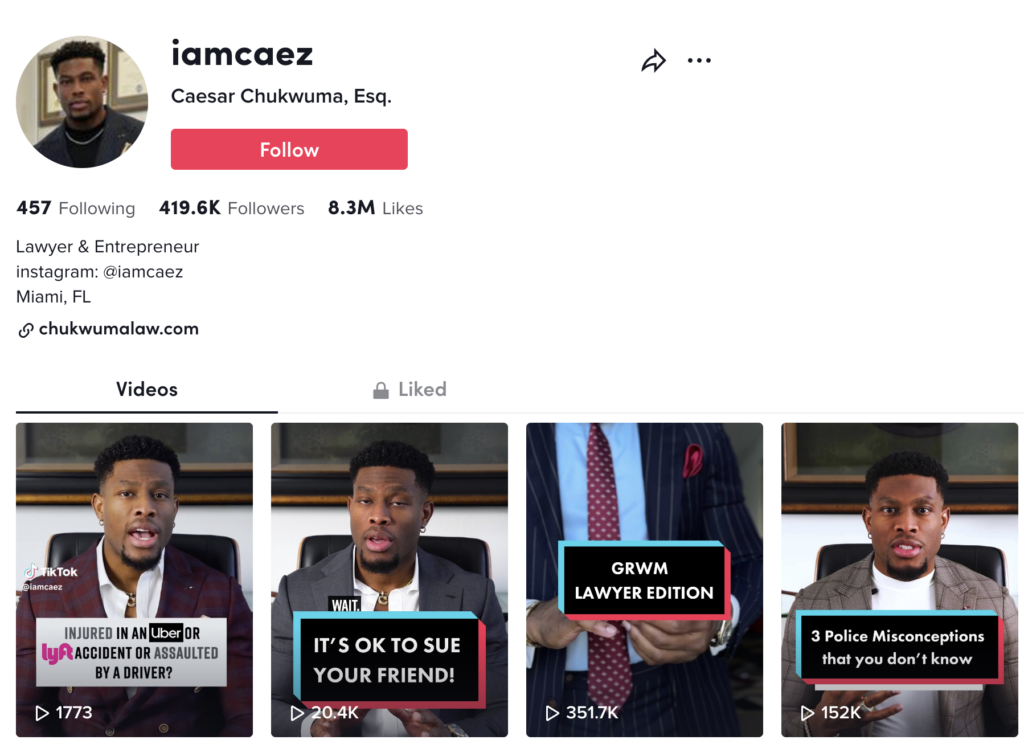1024x744 pixels.
Task: Click the round profile avatar picture
Action: click(82, 102)
